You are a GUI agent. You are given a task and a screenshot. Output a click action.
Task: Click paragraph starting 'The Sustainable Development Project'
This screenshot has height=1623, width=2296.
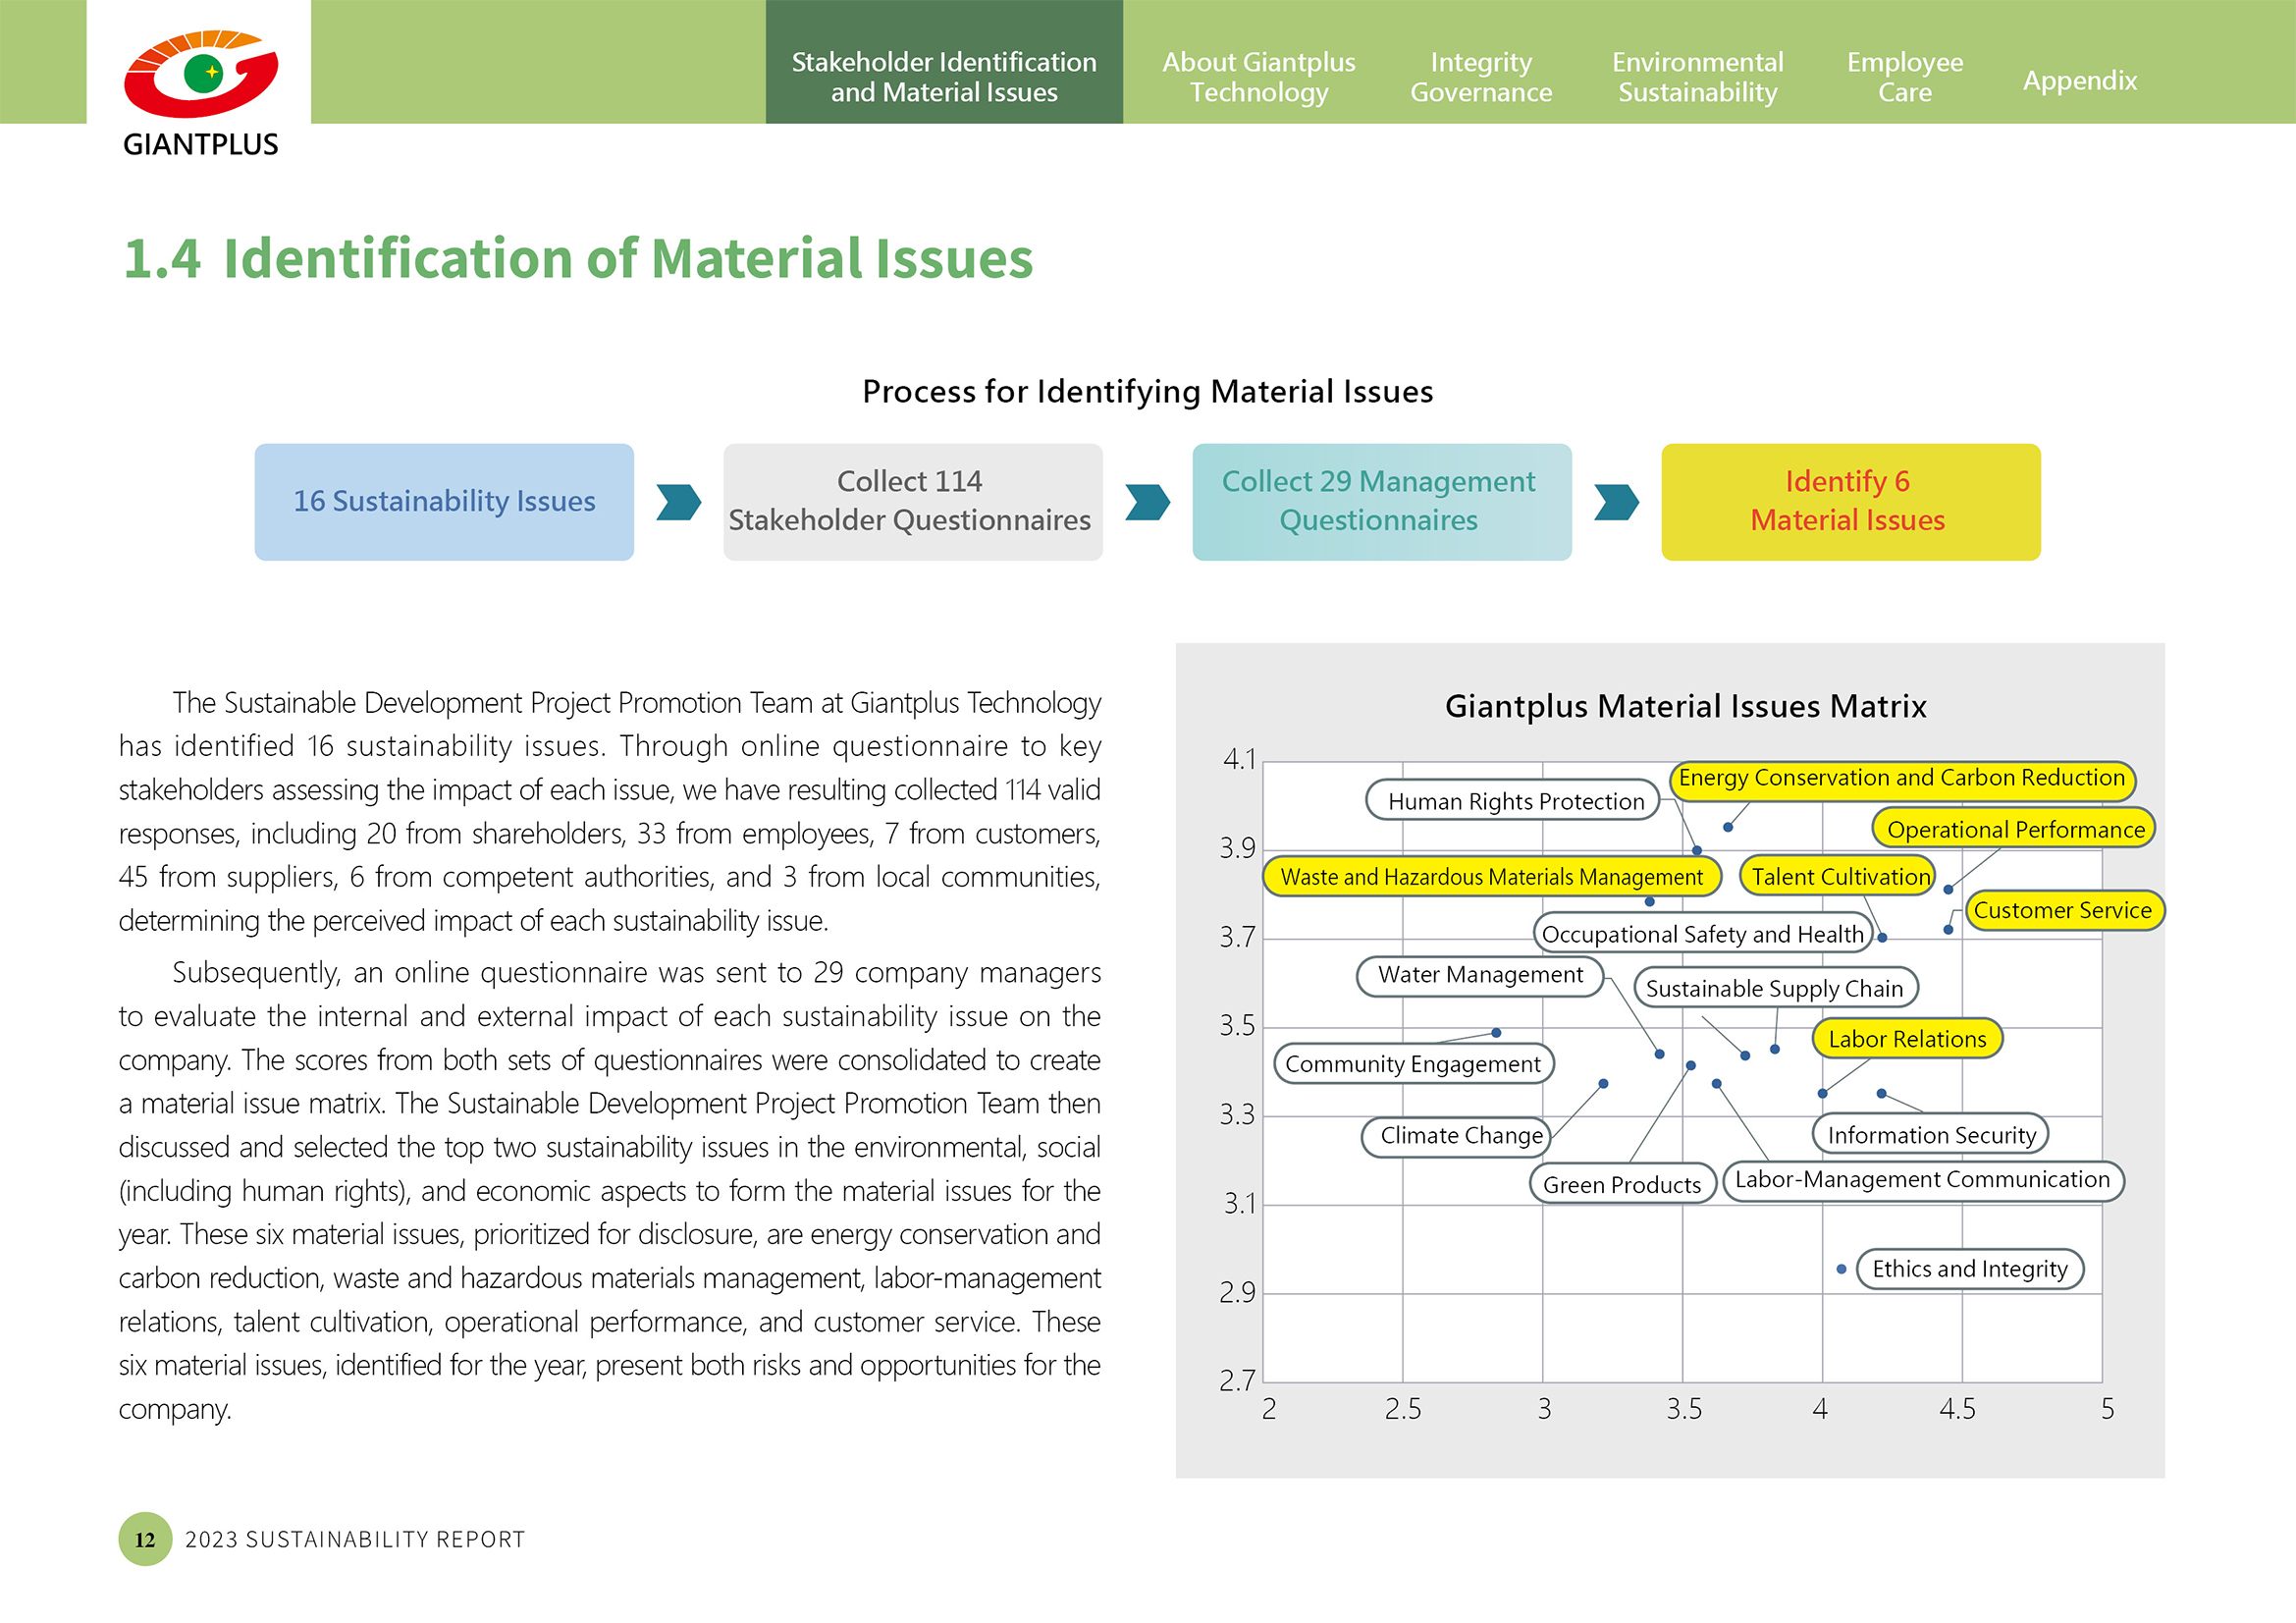609,811
